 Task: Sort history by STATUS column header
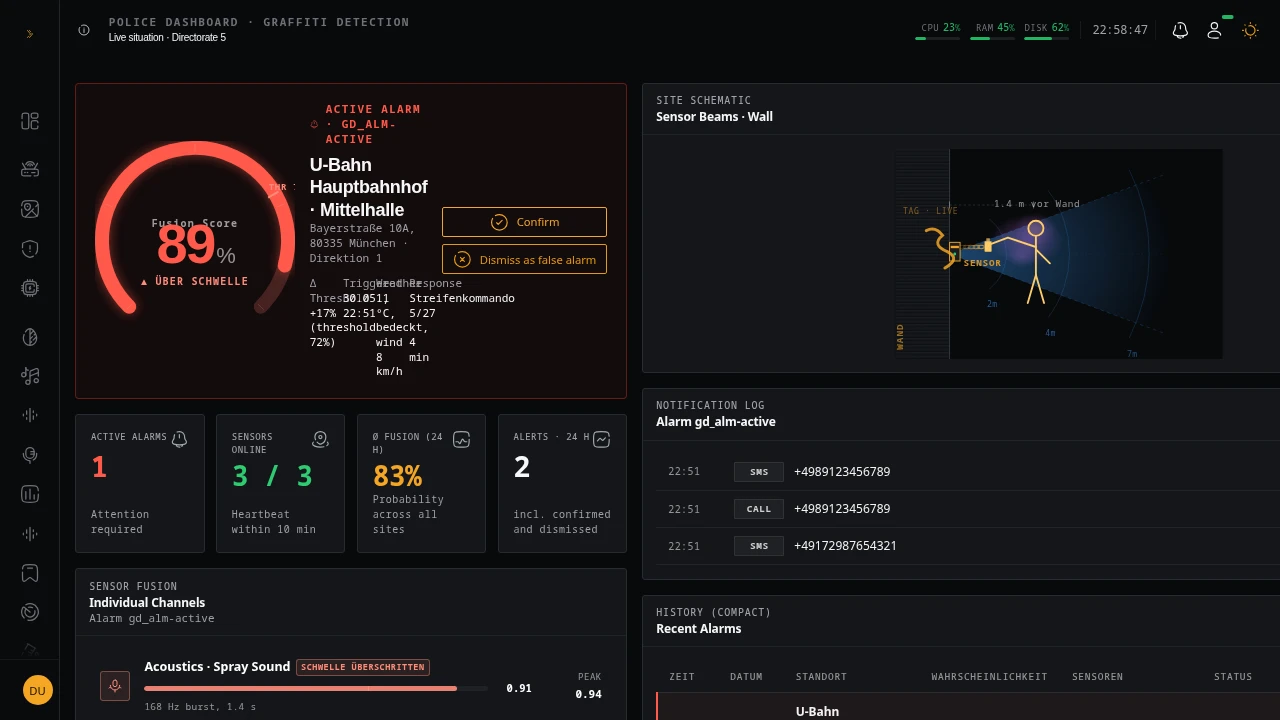pos(1233,677)
